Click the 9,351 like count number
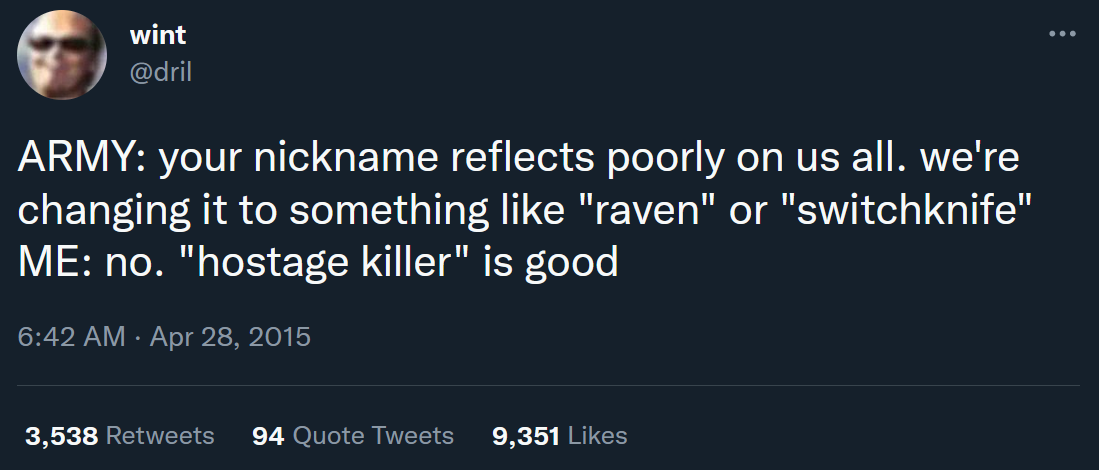 [x=526, y=436]
